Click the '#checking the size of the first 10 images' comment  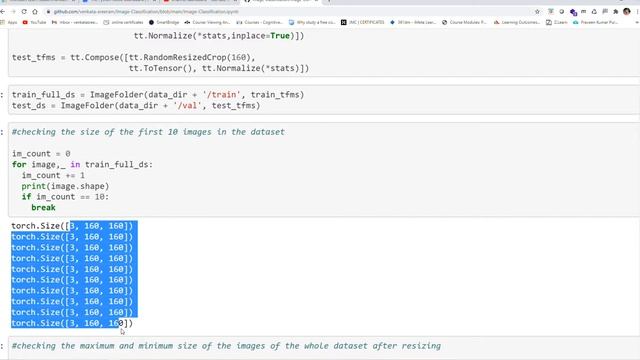(x=148, y=132)
